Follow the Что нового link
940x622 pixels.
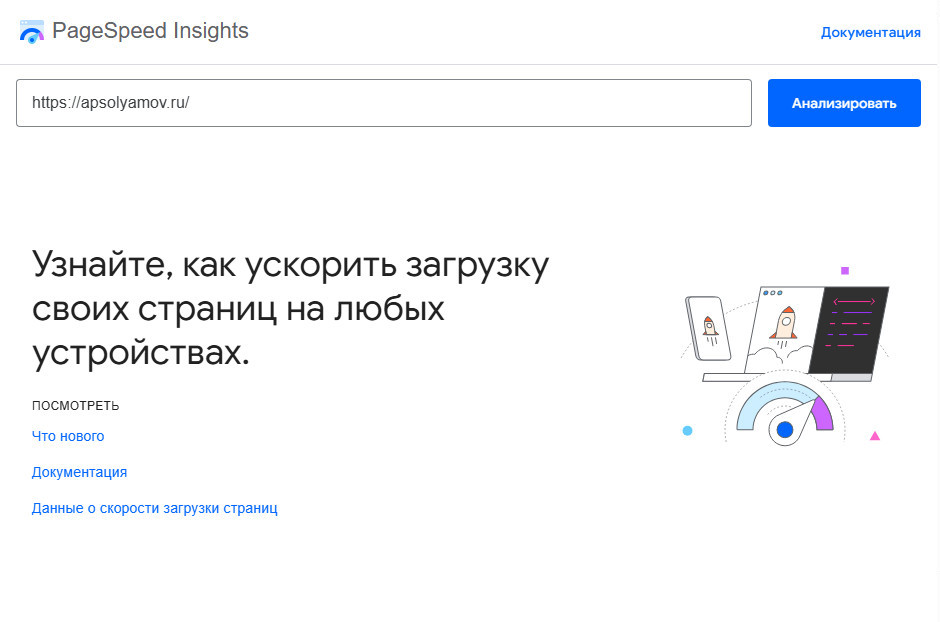click(x=67, y=436)
